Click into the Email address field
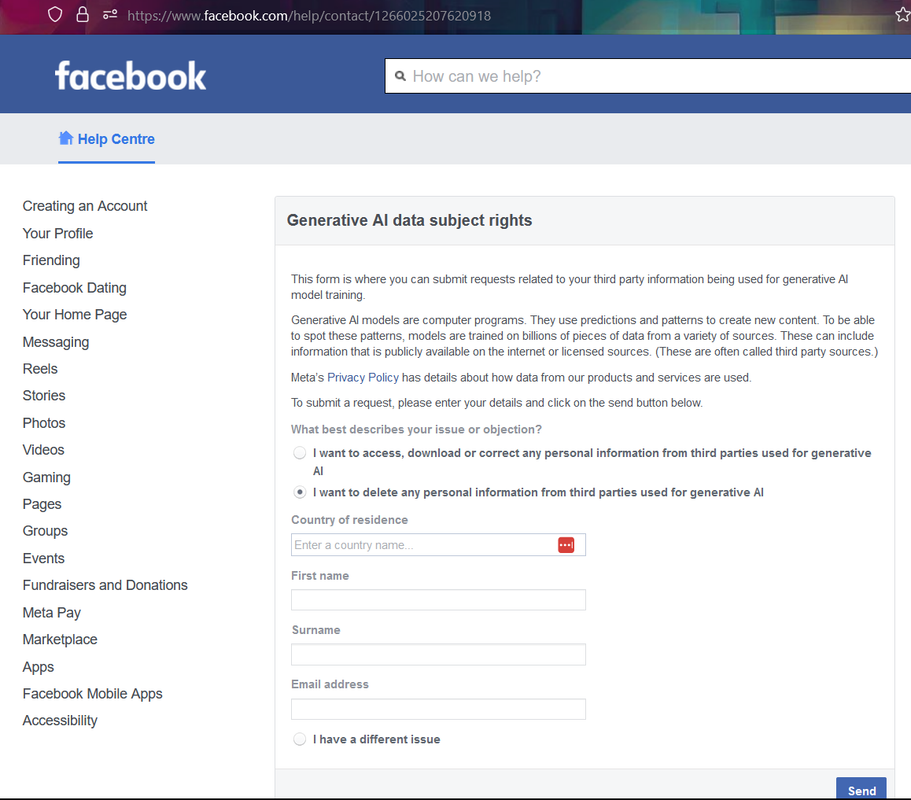The height and width of the screenshot is (800, 911). [438, 709]
